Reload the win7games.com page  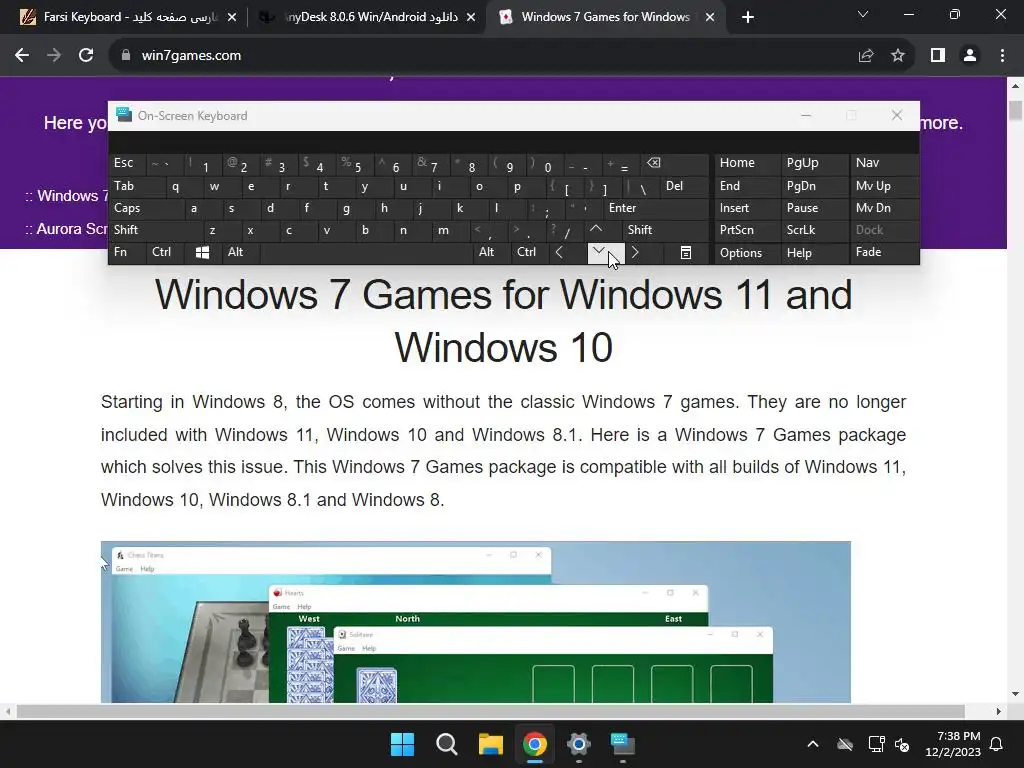(x=86, y=56)
